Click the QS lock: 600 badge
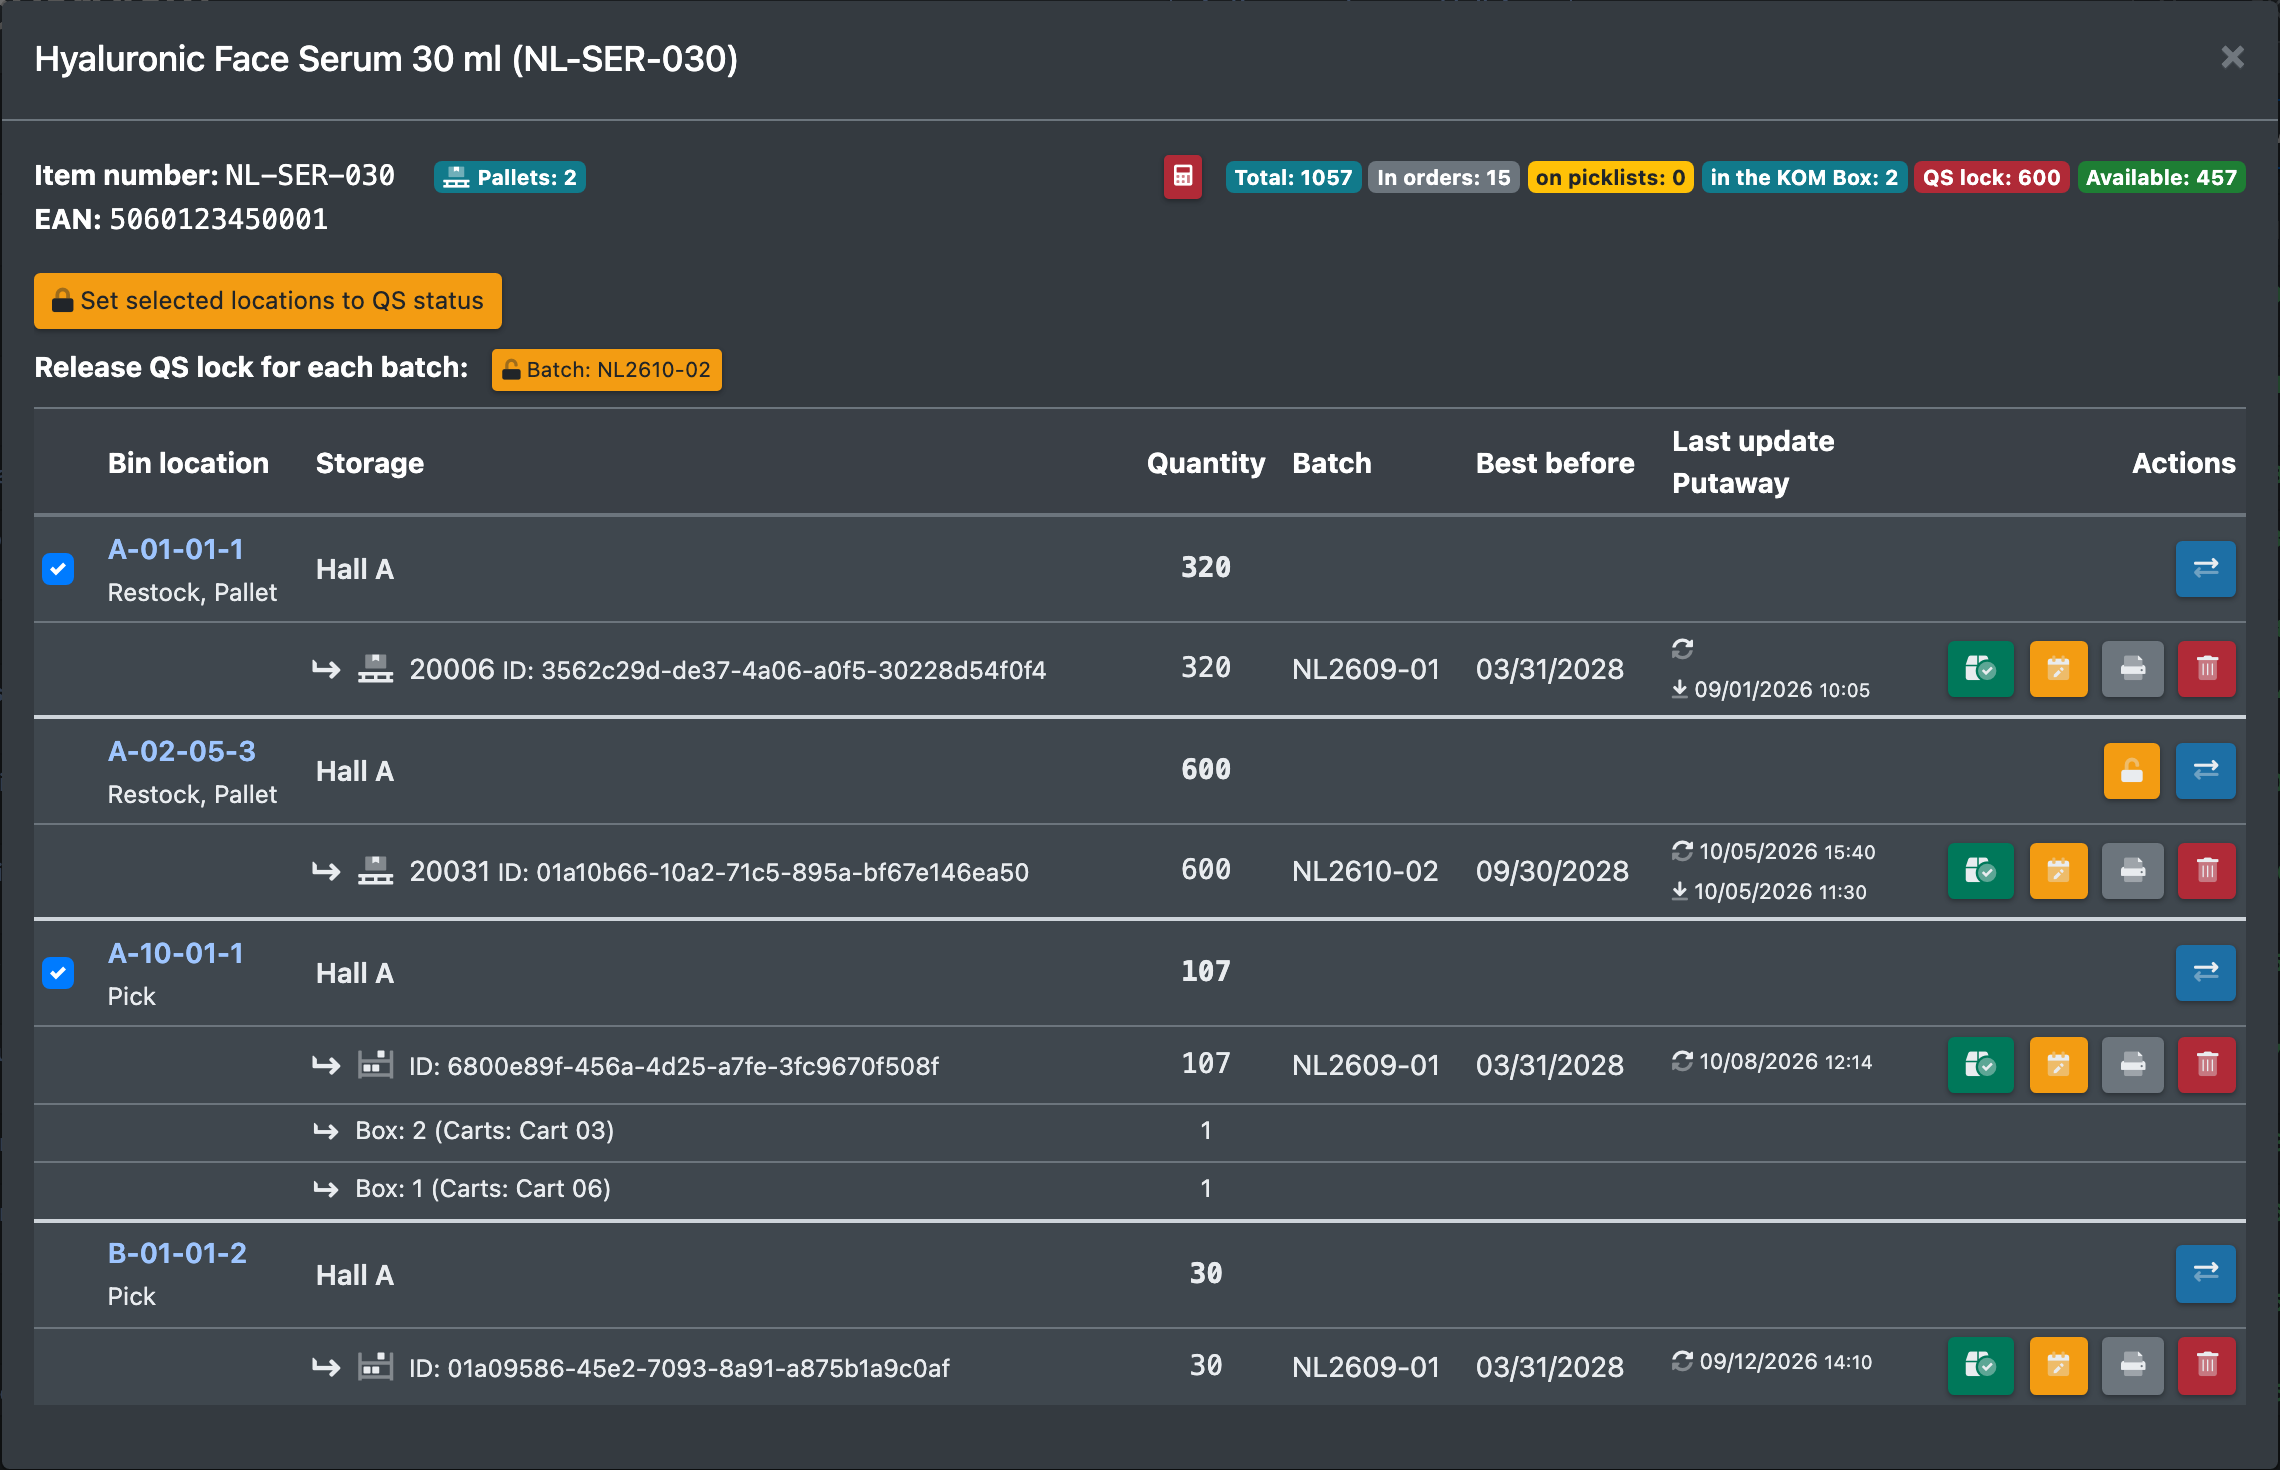The image size is (2280, 1470). 1991,177
